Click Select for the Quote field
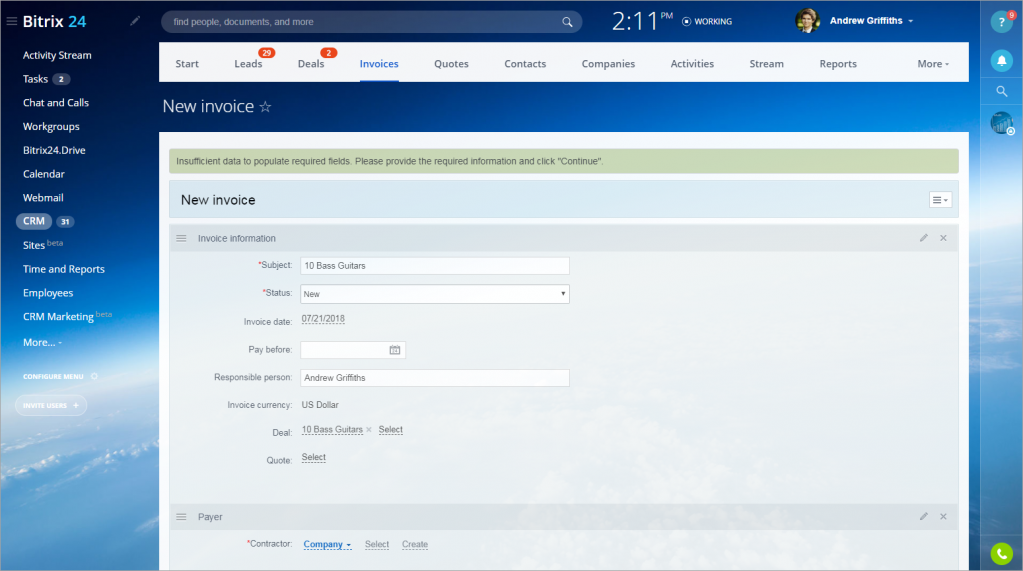Screen dimensions: 1023x571 click(x=313, y=457)
